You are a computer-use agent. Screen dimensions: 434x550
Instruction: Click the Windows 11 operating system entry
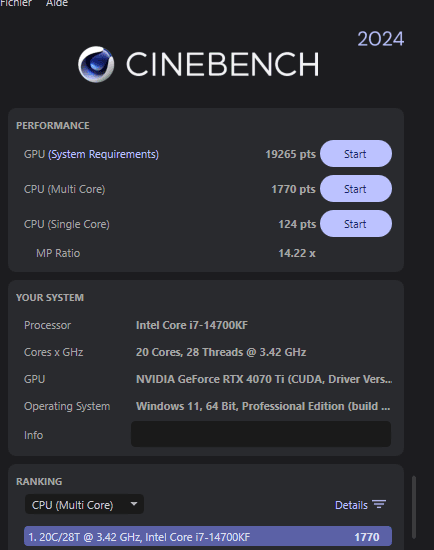(263, 406)
